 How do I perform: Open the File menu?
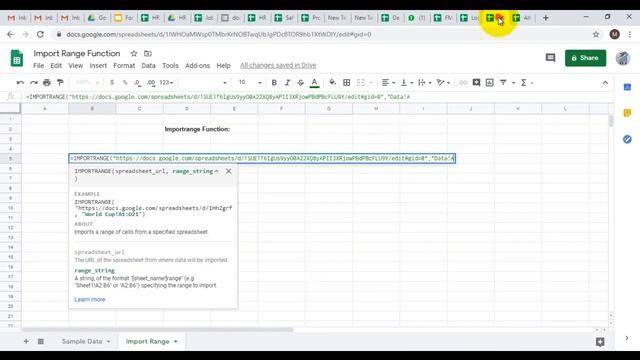click(38, 65)
